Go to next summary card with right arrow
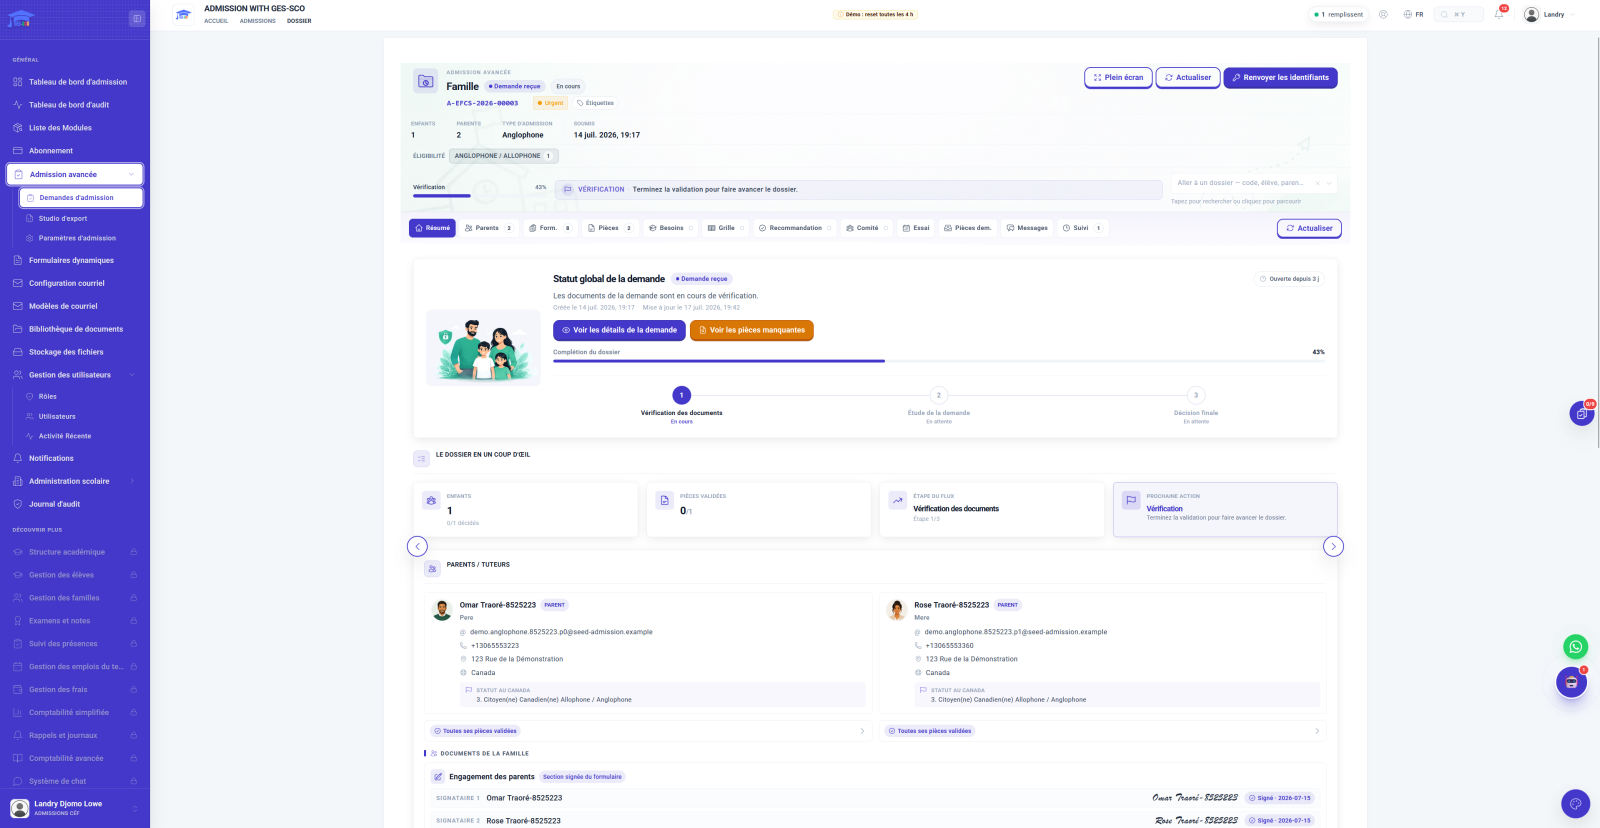Viewport: 1600px width, 828px height. (x=1333, y=546)
